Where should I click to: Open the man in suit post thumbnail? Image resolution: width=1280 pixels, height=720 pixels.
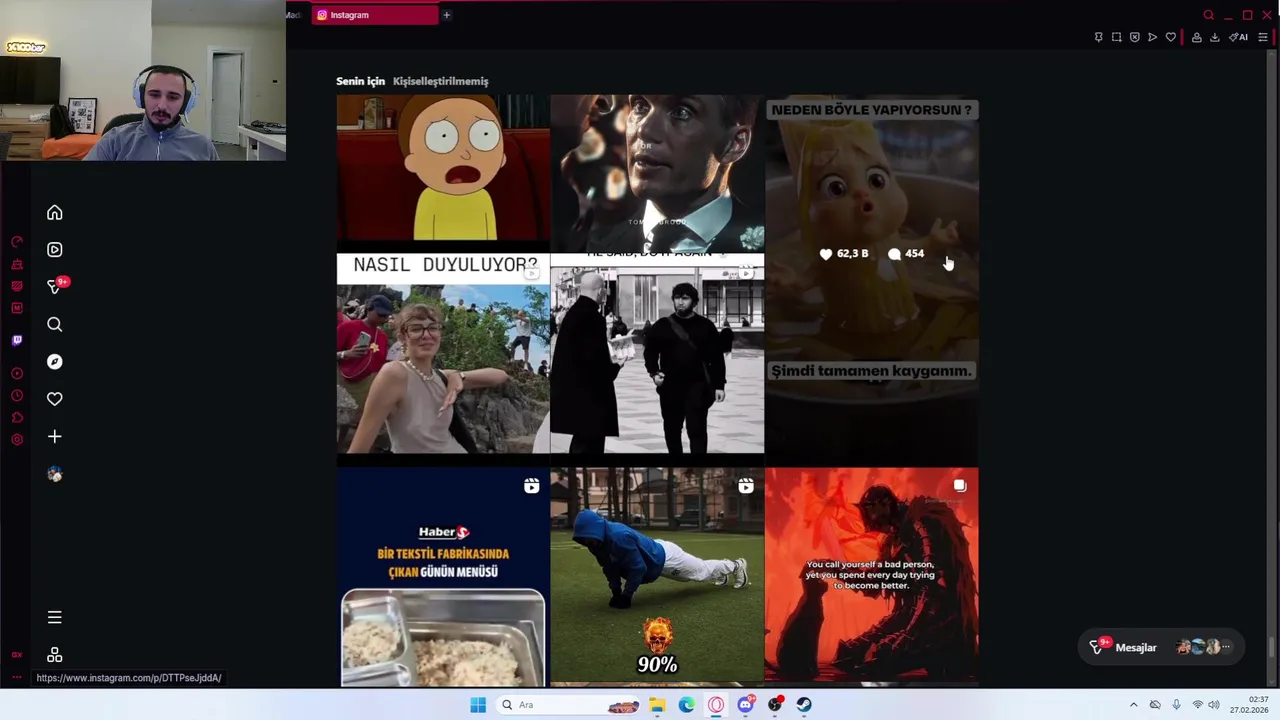coord(657,173)
